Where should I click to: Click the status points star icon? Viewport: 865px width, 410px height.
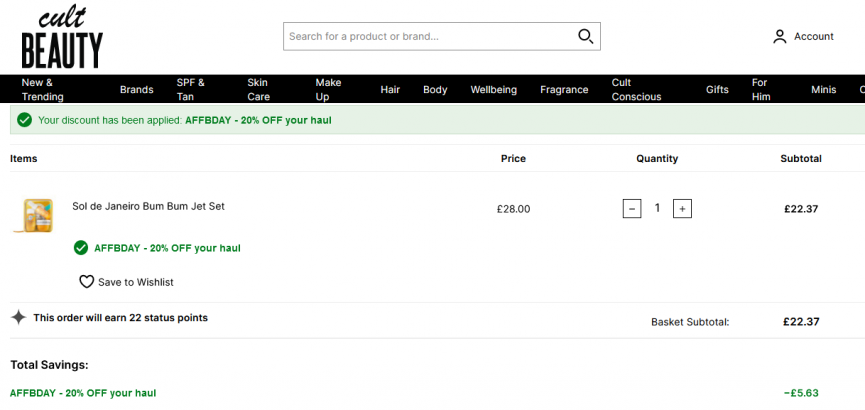tap(18, 317)
